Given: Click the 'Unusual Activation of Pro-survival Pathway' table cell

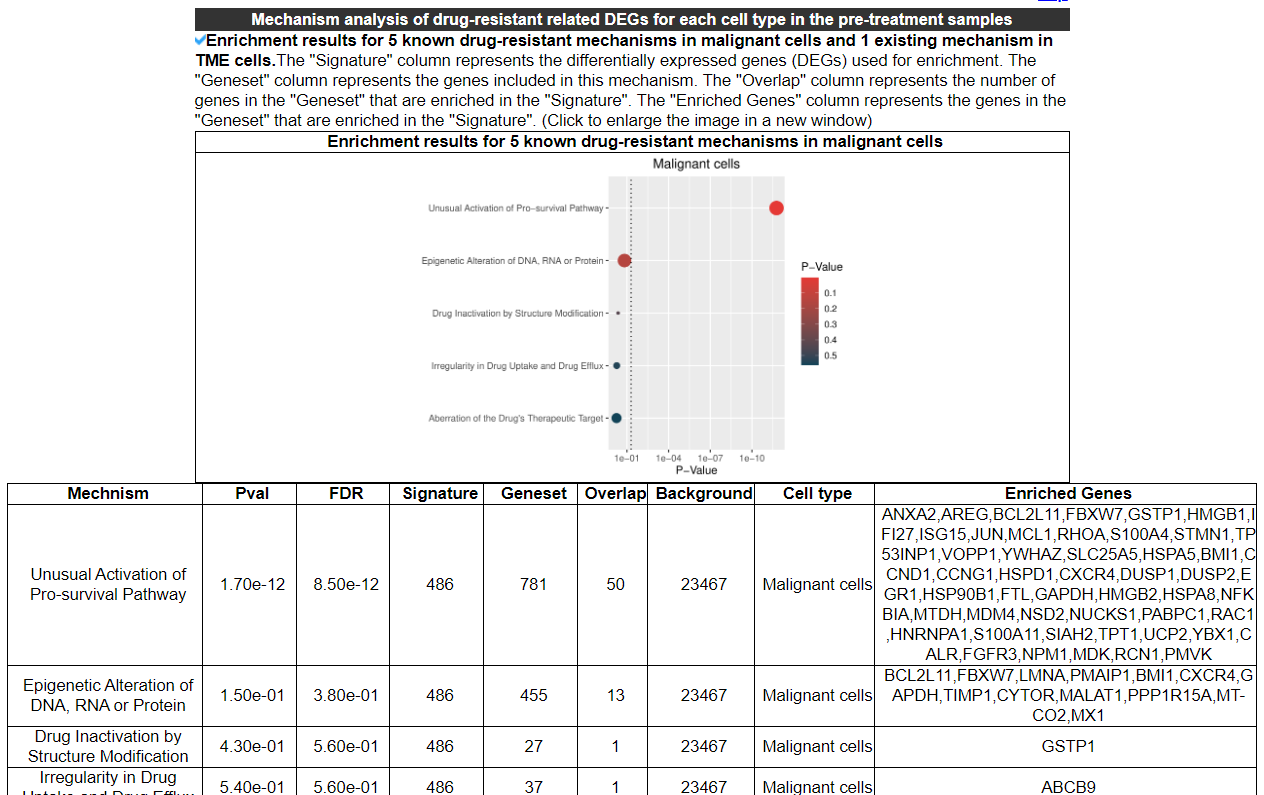Looking at the screenshot, I should 108,584.
